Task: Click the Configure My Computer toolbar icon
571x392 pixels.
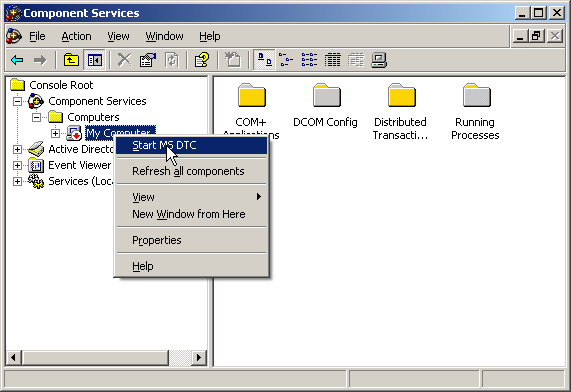Action: pos(379,60)
